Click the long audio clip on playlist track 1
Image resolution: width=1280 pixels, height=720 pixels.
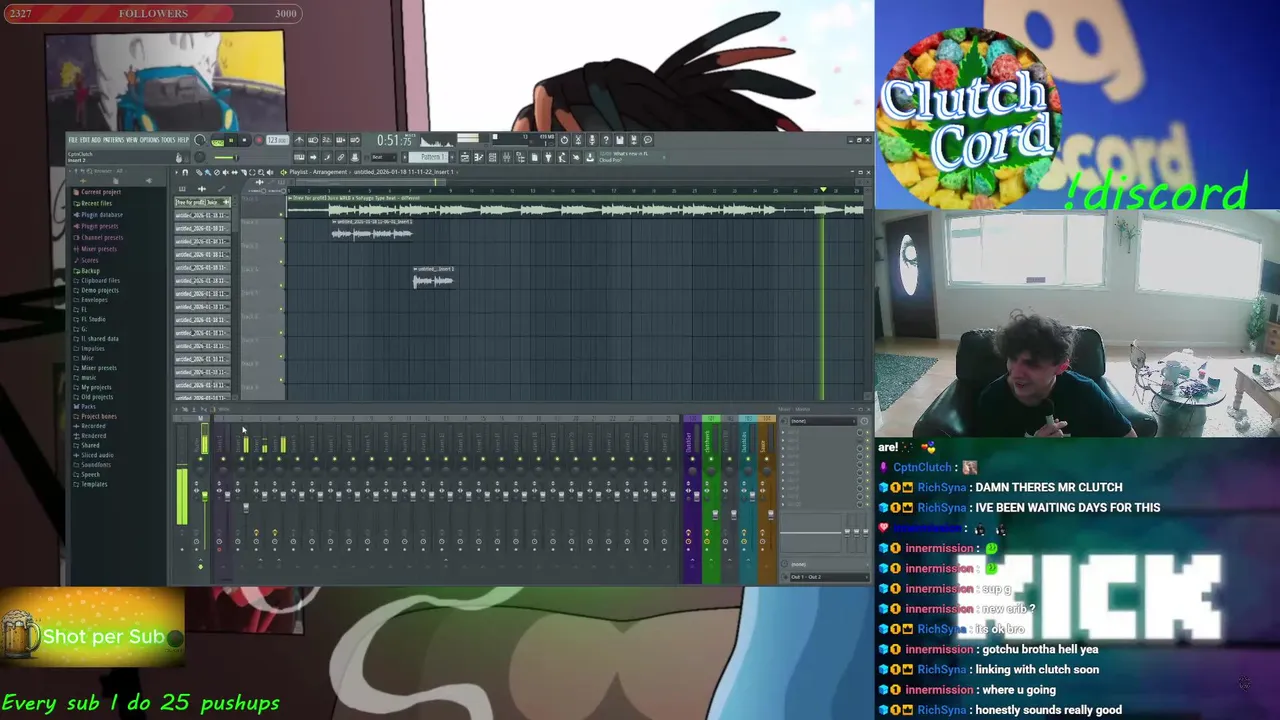[575, 207]
